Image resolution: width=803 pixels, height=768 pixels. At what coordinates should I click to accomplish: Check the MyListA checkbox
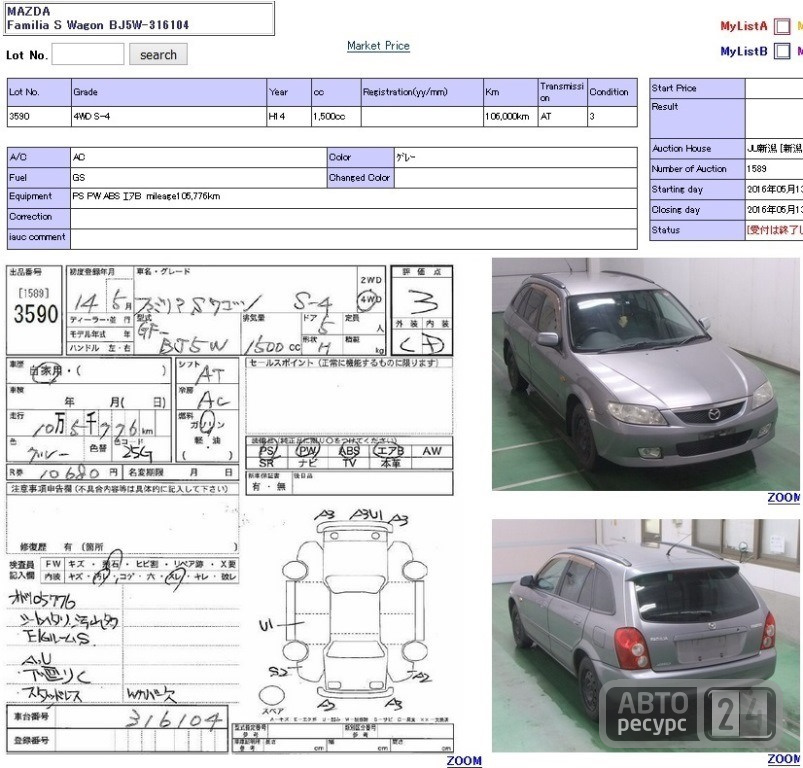click(782, 26)
